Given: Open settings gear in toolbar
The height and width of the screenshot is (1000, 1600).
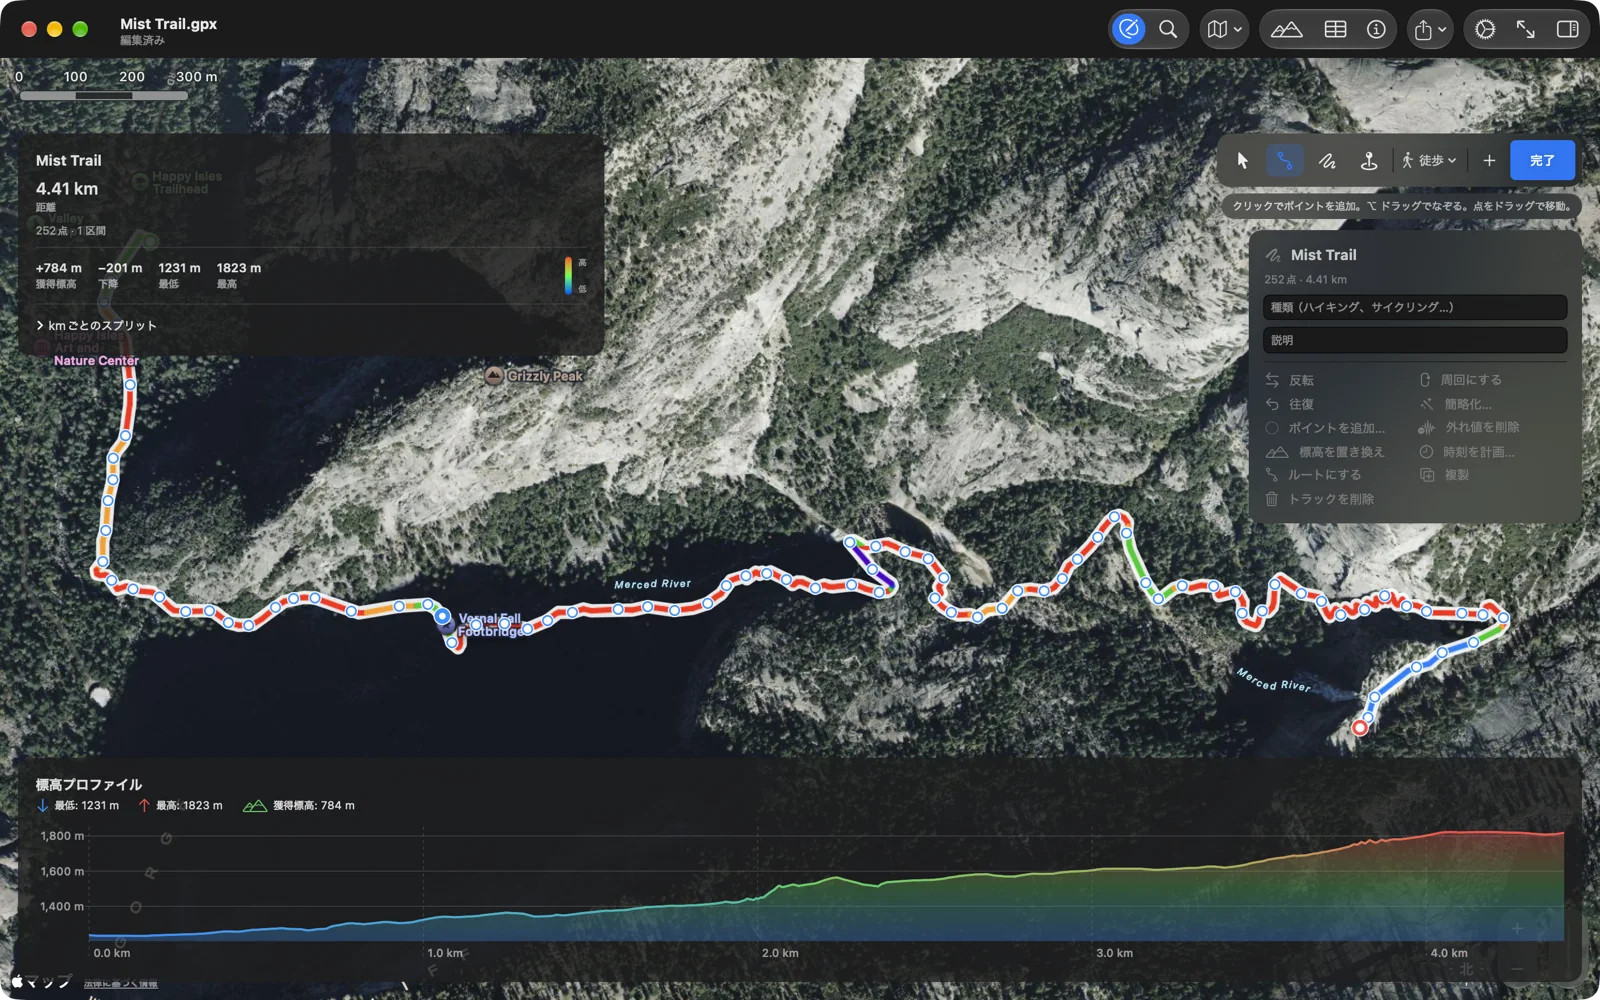Looking at the screenshot, I should point(1485,29).
